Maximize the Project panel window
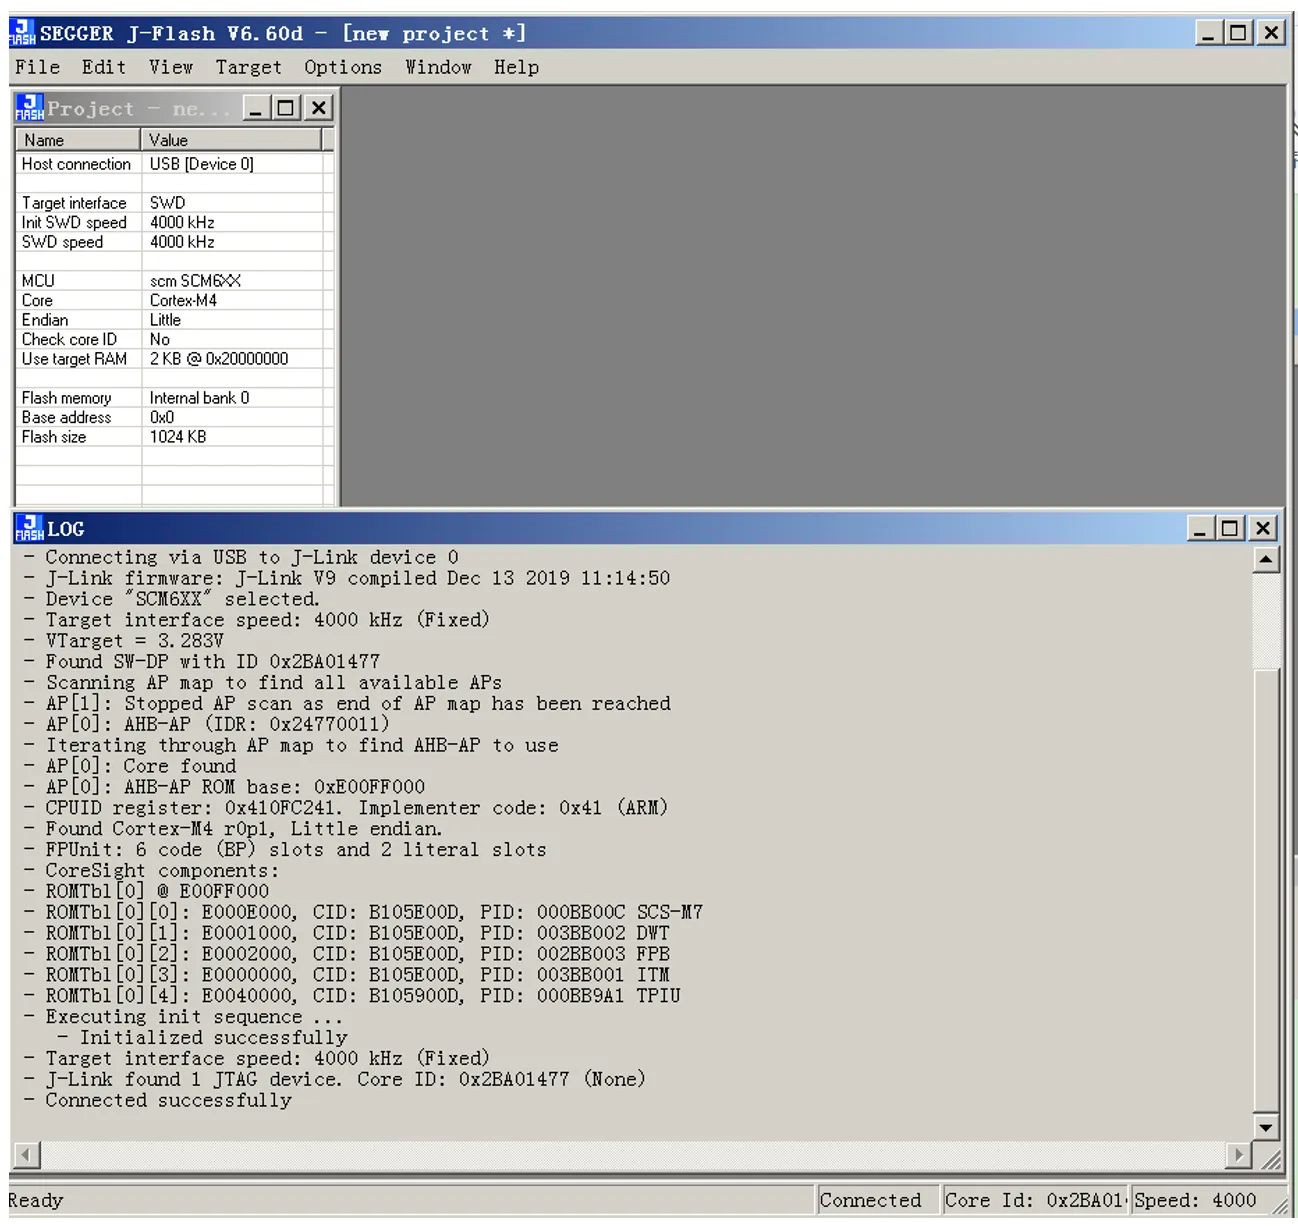Image resolution: width=1298 pixels, height=1226 pixels. (x=286, y=108)
